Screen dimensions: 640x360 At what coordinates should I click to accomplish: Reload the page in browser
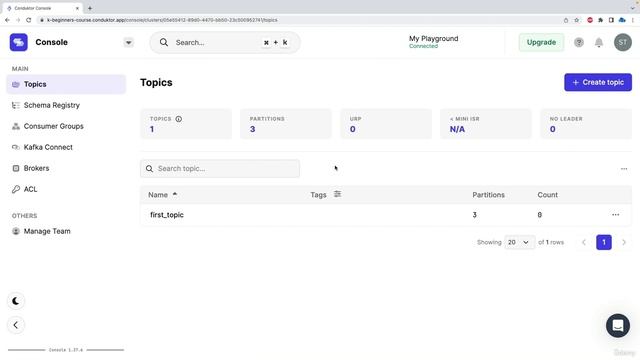(x=29, y=20)
